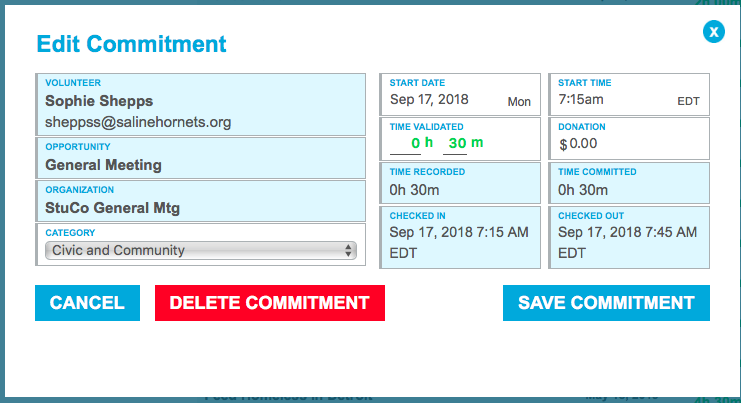The image size is (741, 403).
Task: Save the commitment
Action: pyautogui.click(x=606, y=303)
